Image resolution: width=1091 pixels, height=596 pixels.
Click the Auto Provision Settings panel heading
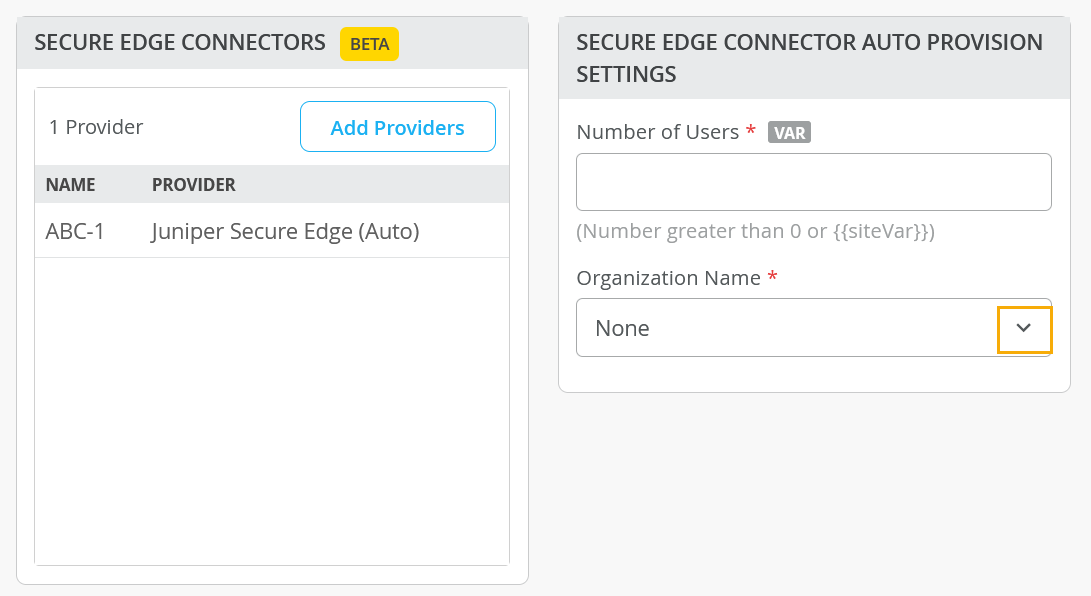(x=809, y=58)
